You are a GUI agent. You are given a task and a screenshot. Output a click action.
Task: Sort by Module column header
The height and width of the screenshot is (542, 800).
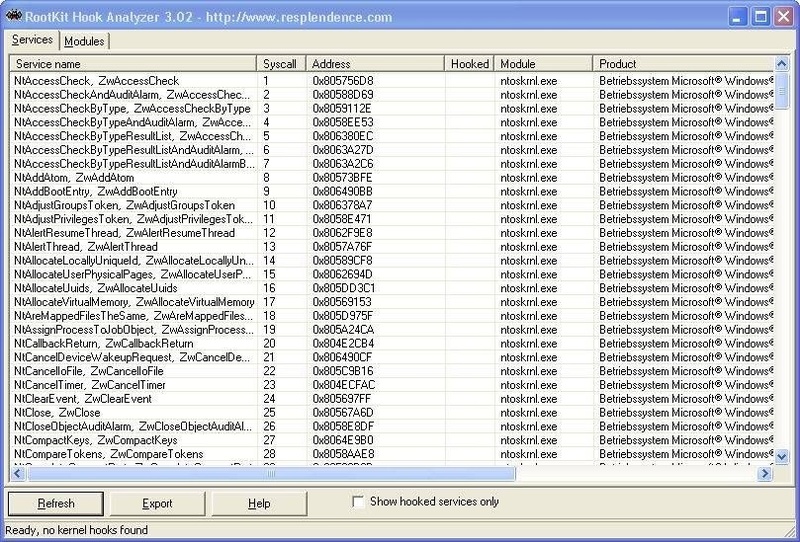(x=543, y=64)
